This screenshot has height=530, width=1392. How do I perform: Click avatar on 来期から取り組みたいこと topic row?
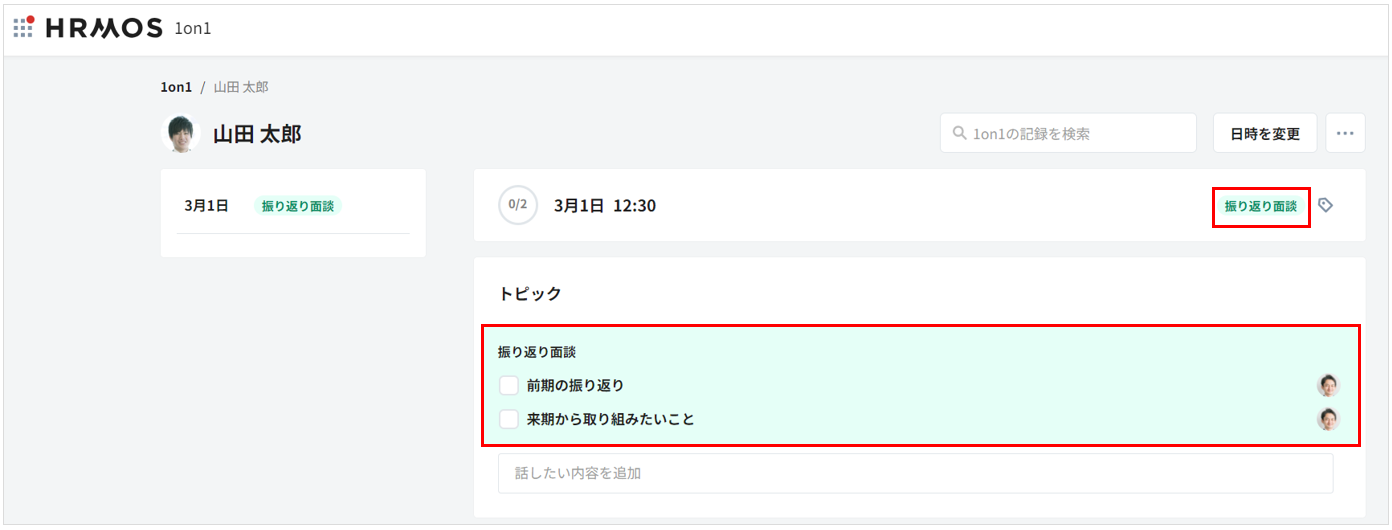coord(1328,420)
